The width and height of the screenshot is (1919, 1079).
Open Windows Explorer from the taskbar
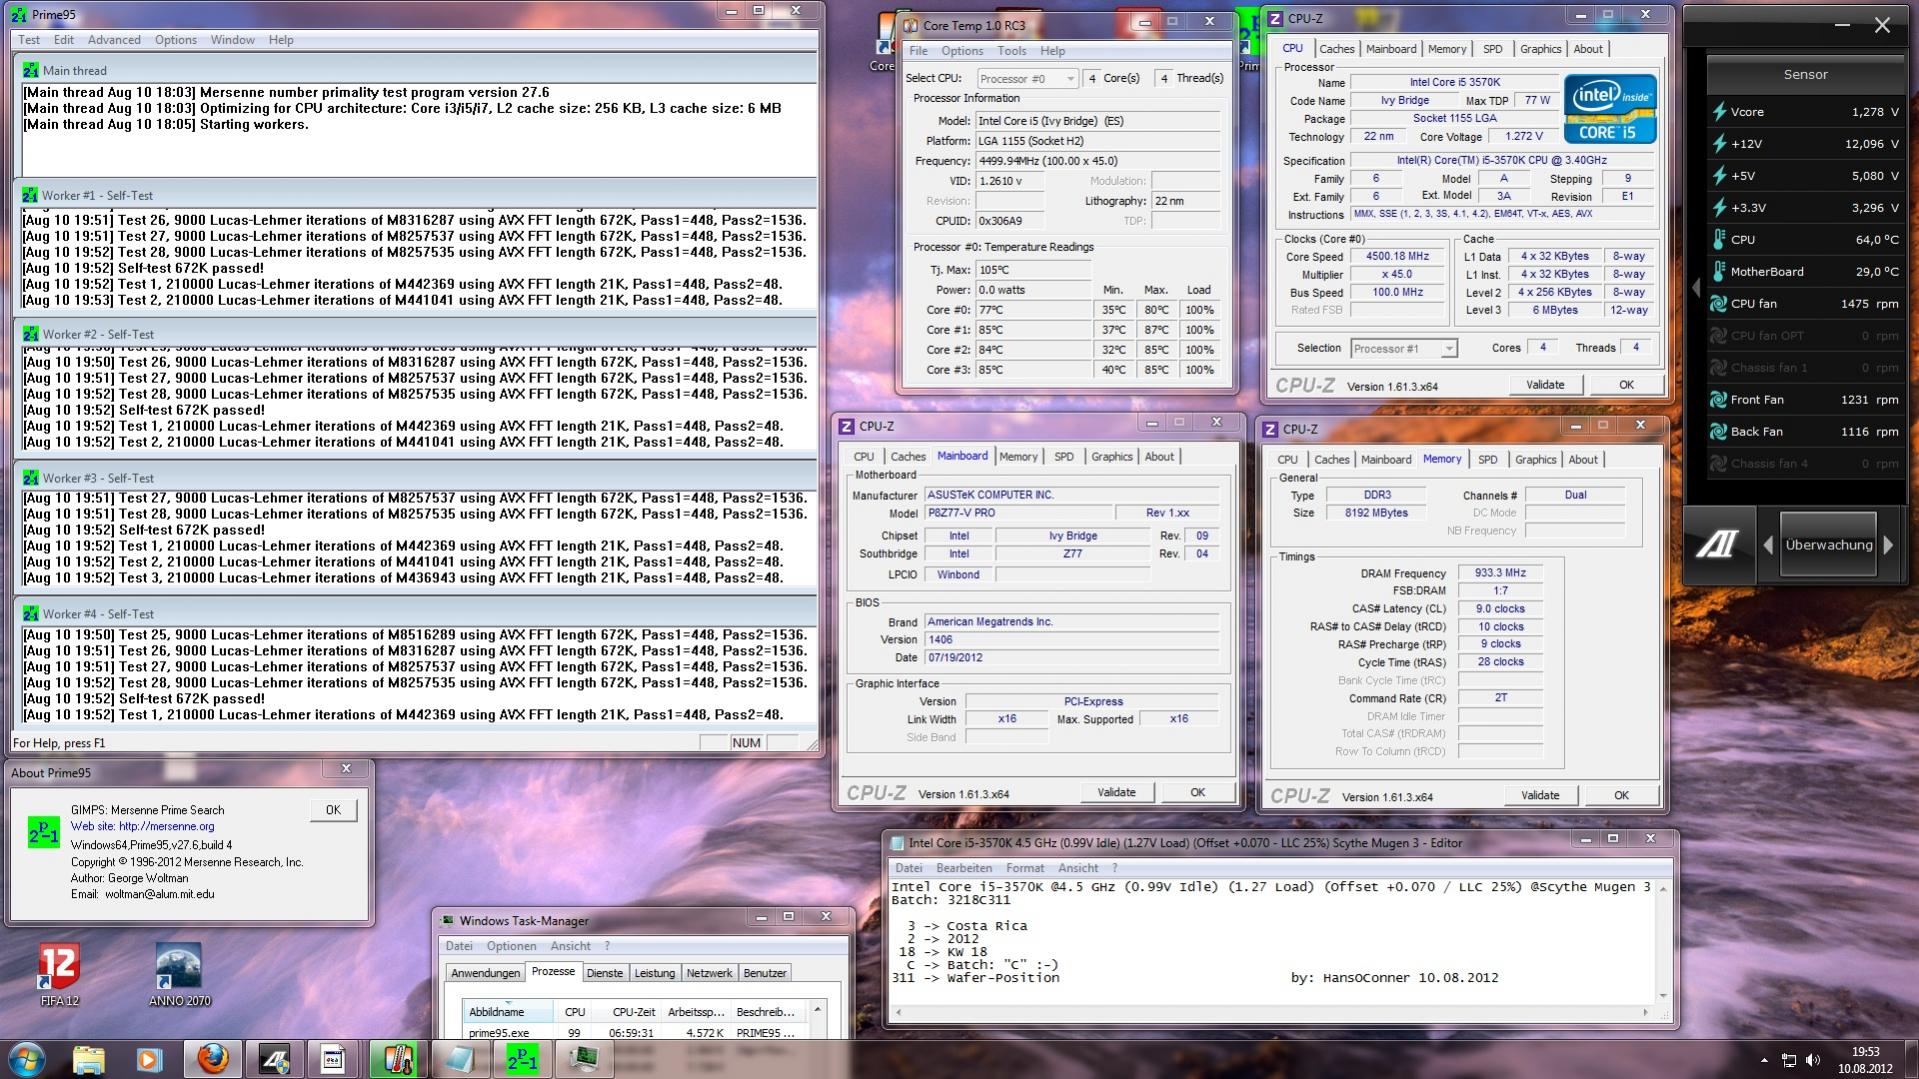[x=89, y=1059]
